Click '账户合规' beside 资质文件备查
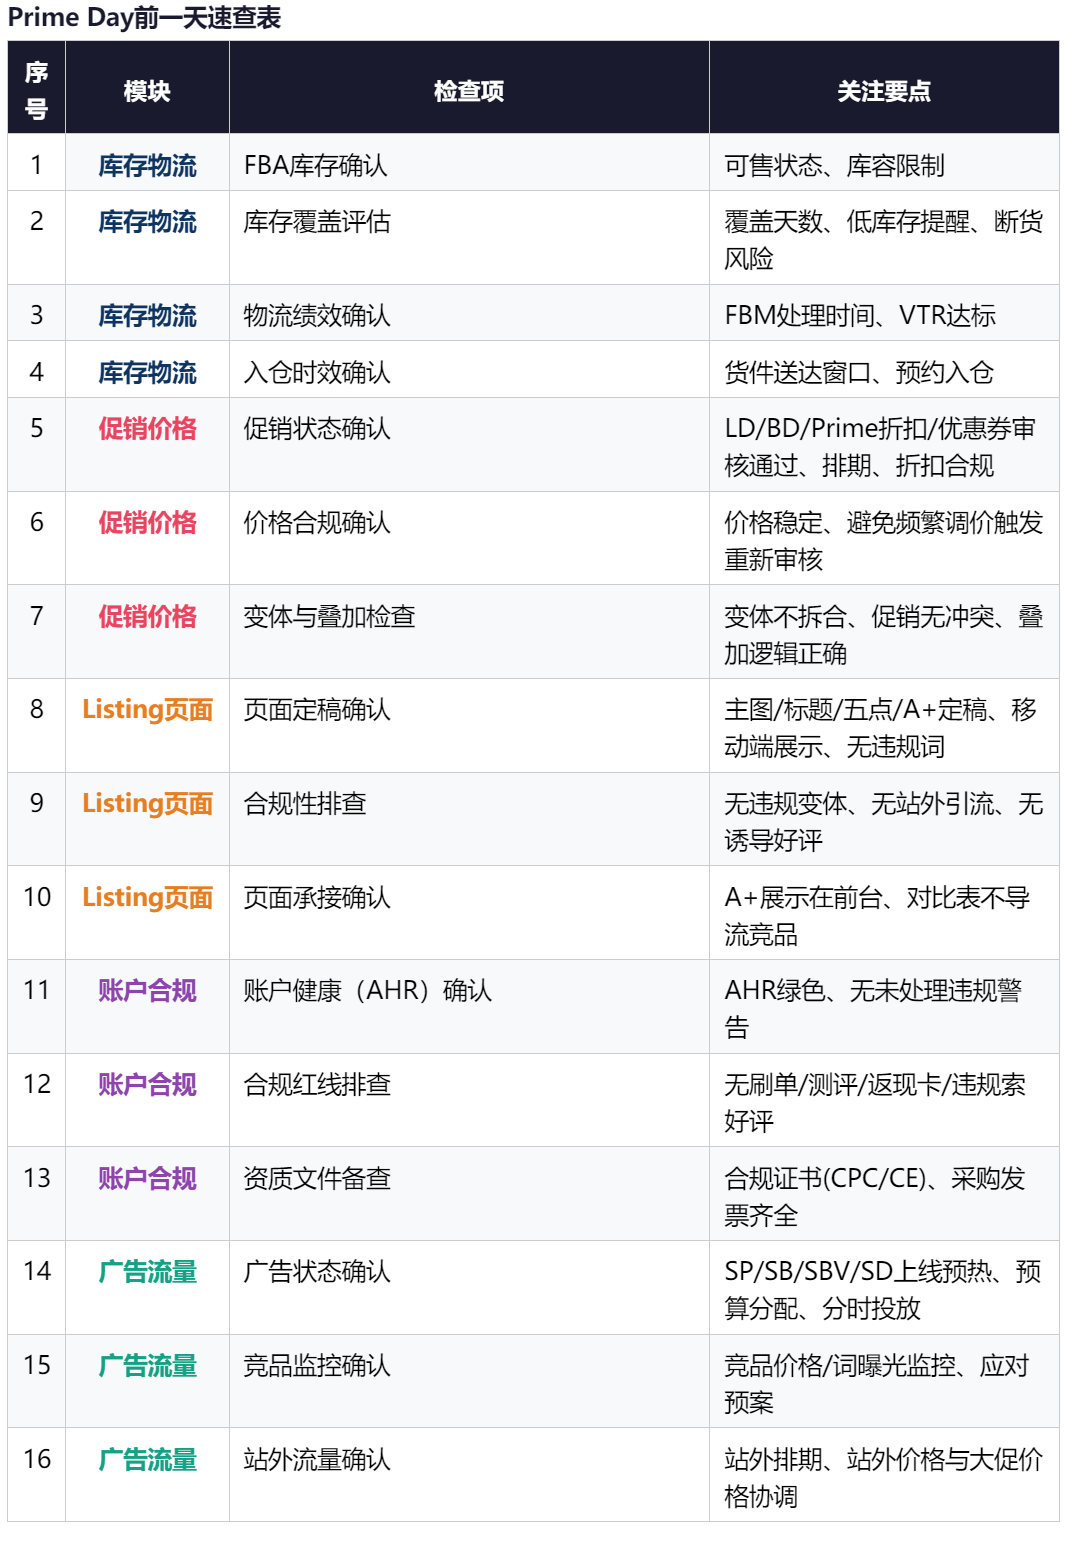The height and width of the screenshot is (1562, 1074). 147,1178
